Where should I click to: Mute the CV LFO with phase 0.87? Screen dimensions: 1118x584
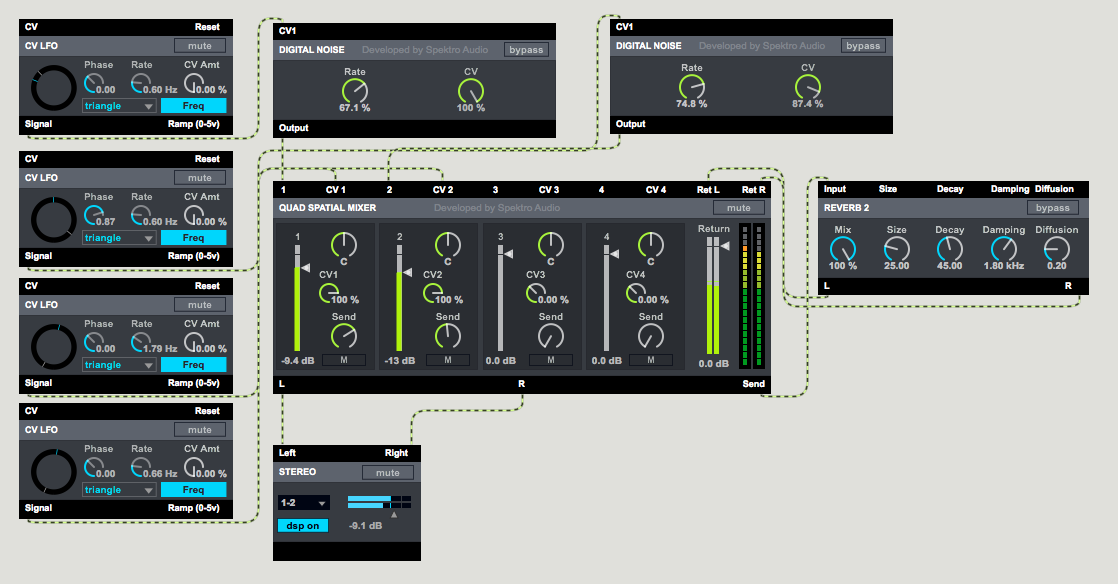200,178
